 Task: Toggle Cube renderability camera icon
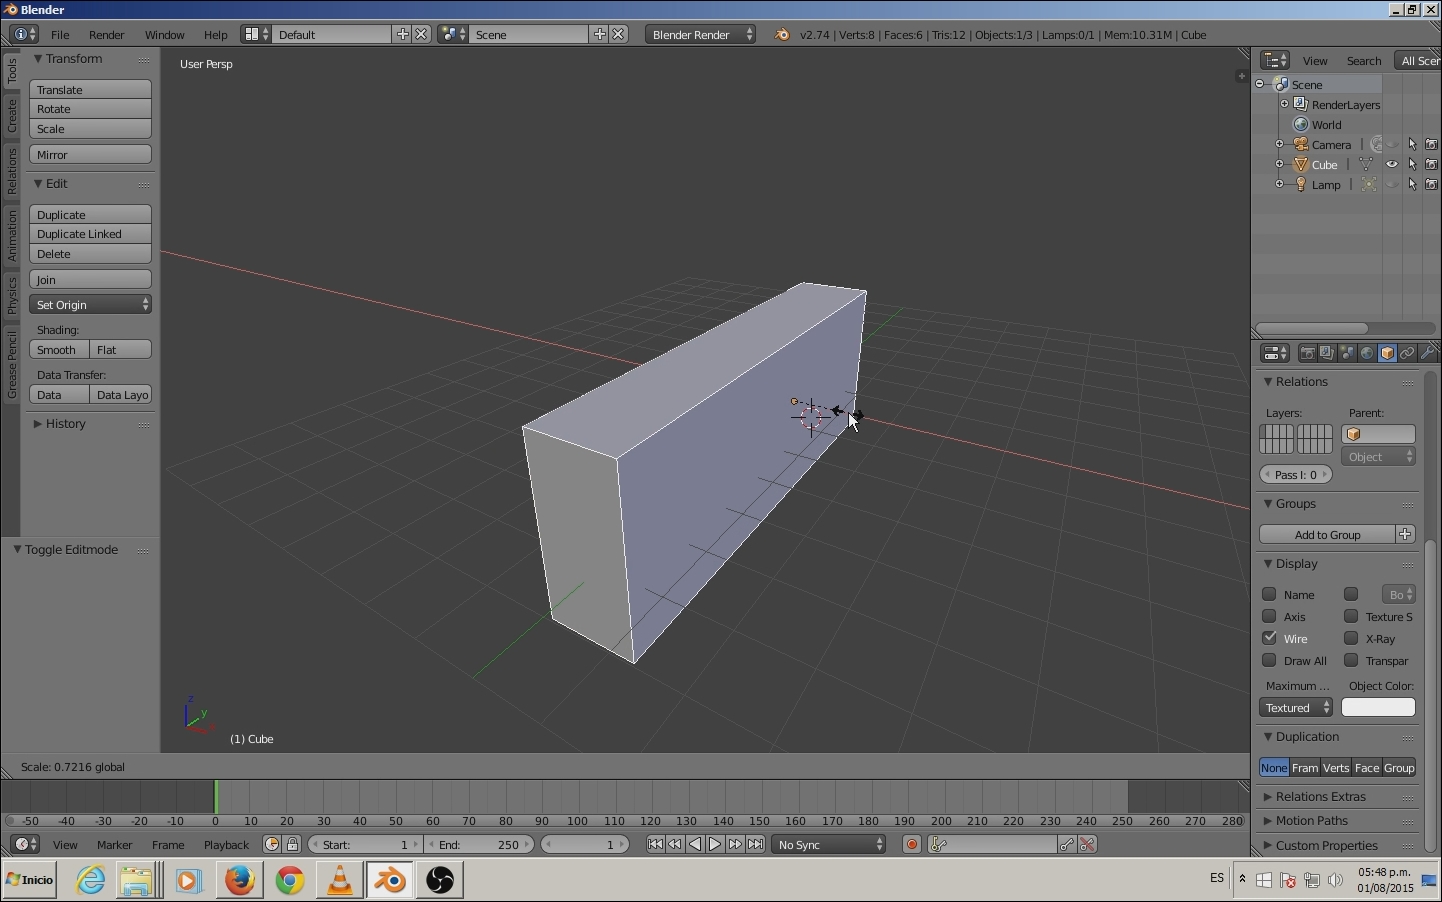1432,165
